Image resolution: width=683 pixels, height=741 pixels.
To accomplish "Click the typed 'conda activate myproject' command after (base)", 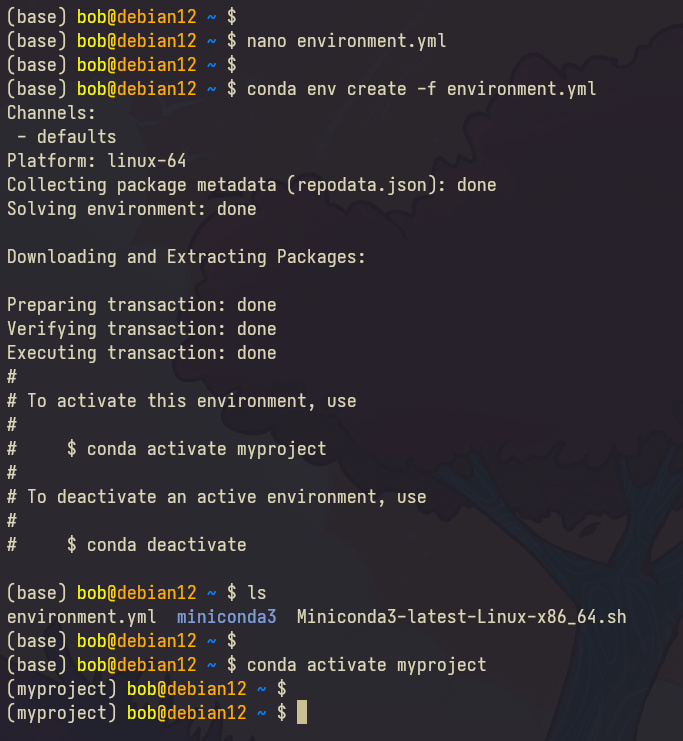I will 366,664.
